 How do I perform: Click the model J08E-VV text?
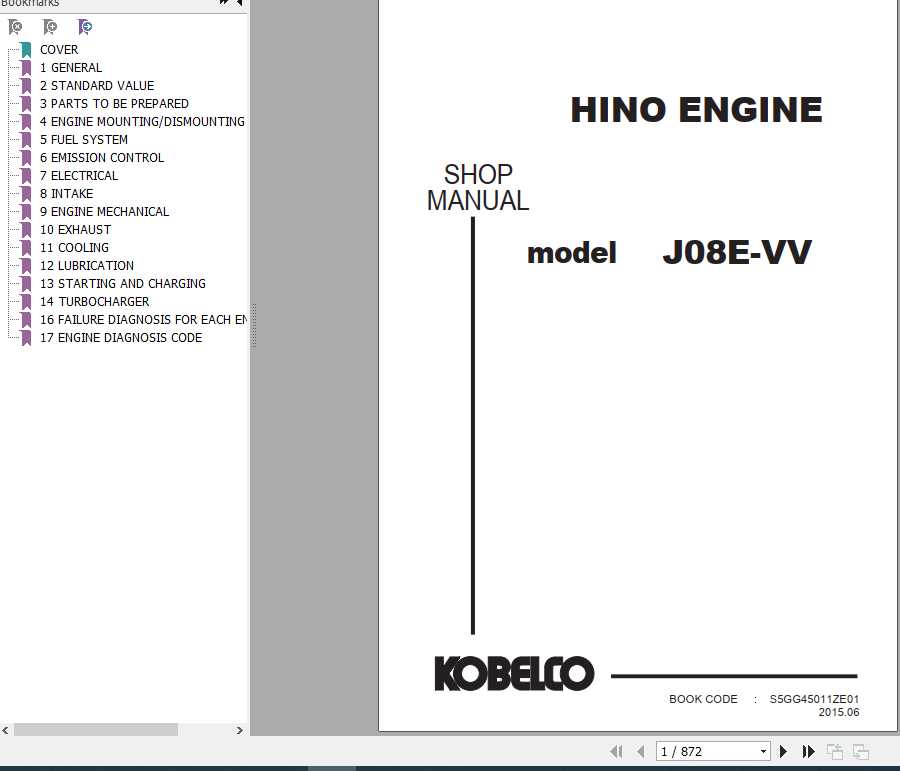point(669,253)
